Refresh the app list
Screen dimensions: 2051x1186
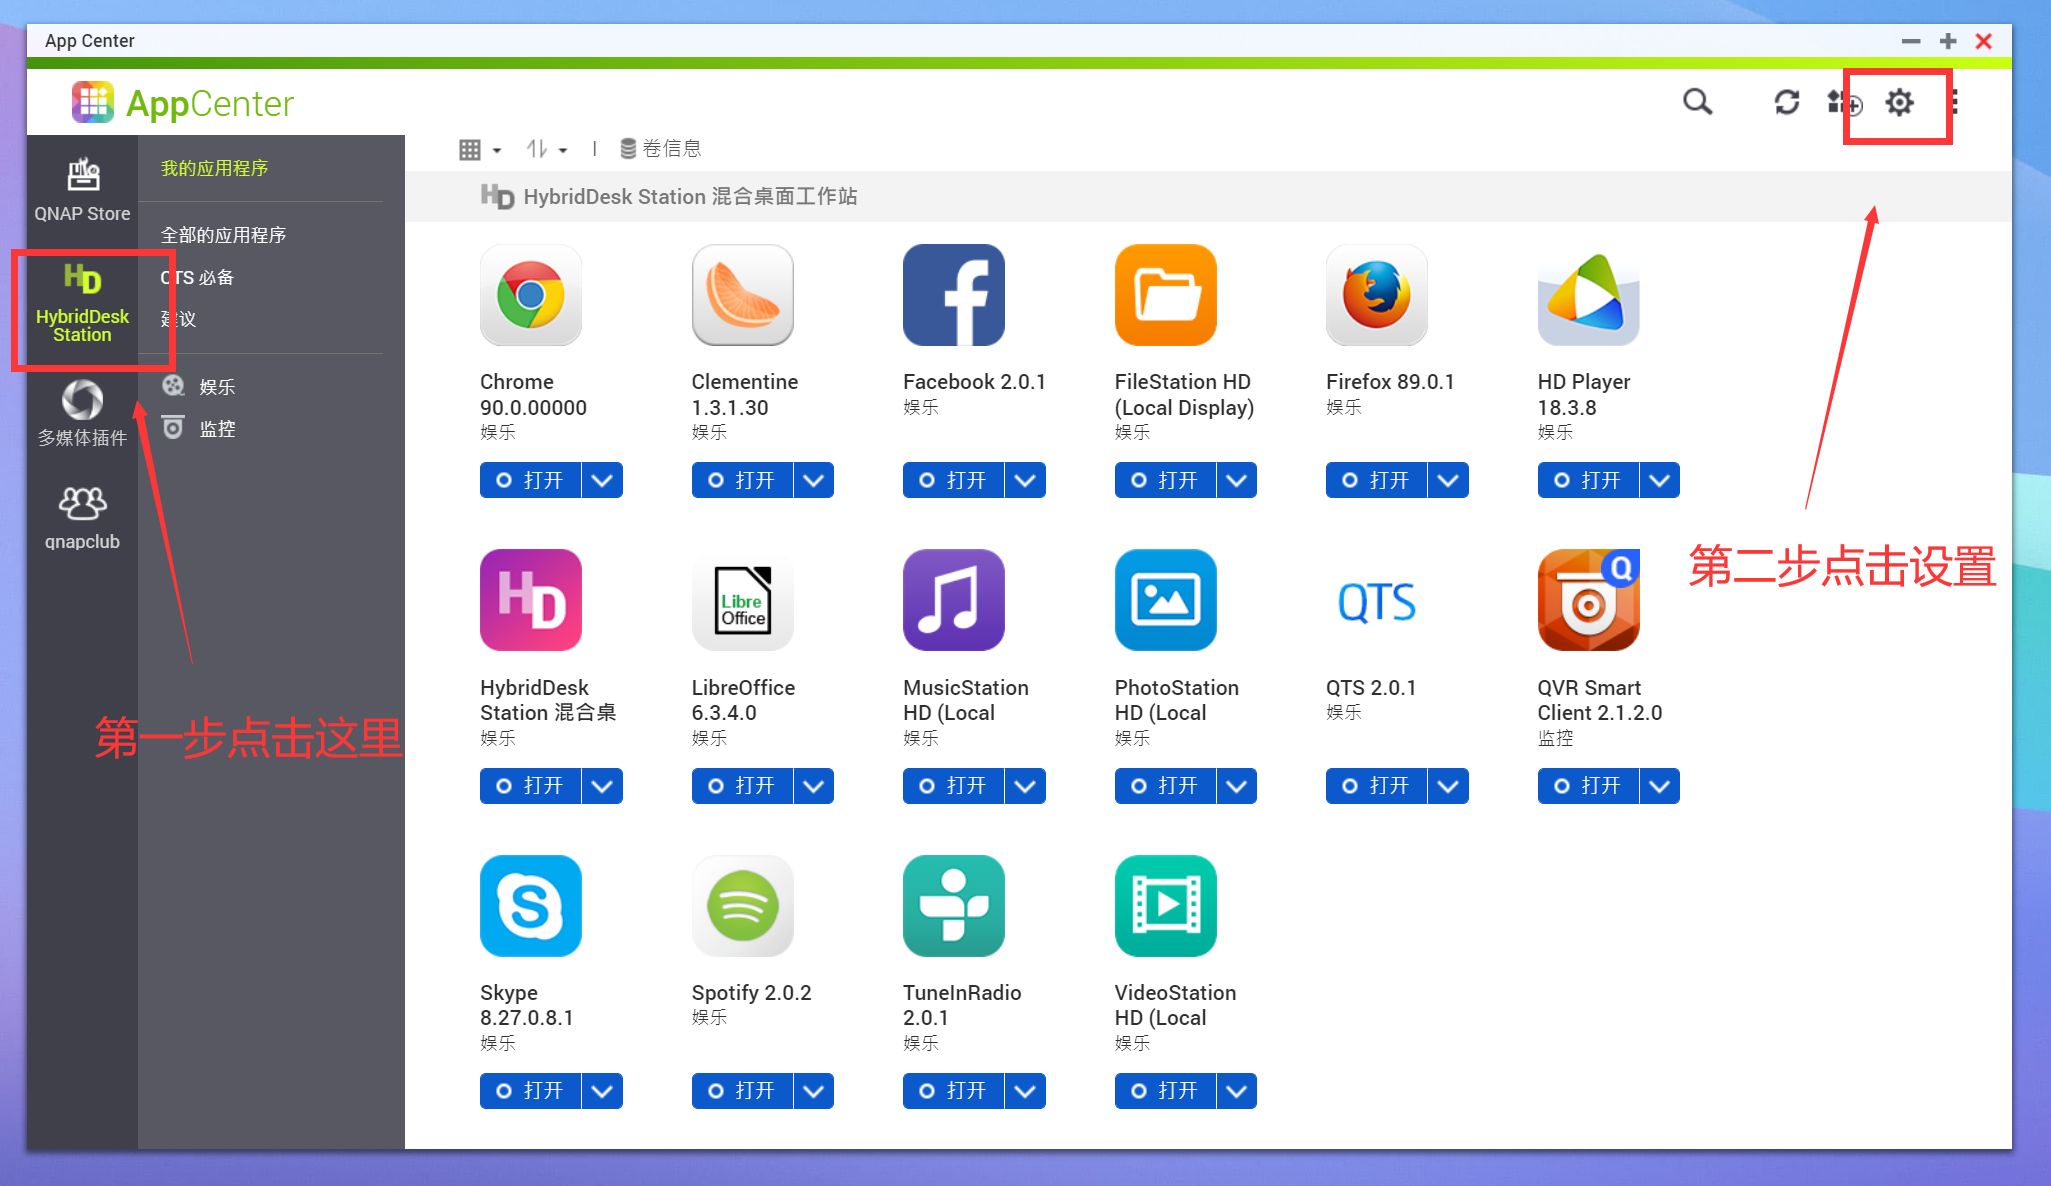coord(1786,102)
